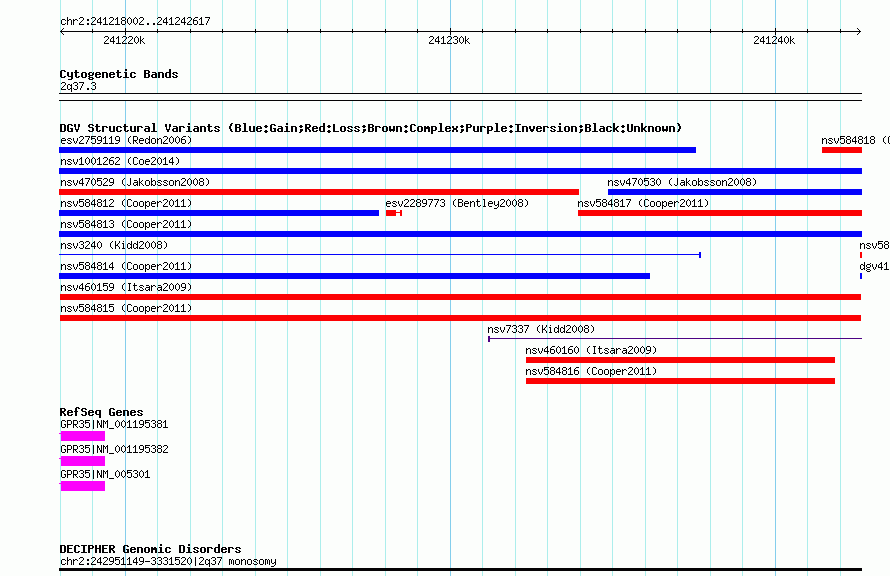
Task: Click the 241220k ruler label
Action: pyautogui.click(x=124, y=40)
